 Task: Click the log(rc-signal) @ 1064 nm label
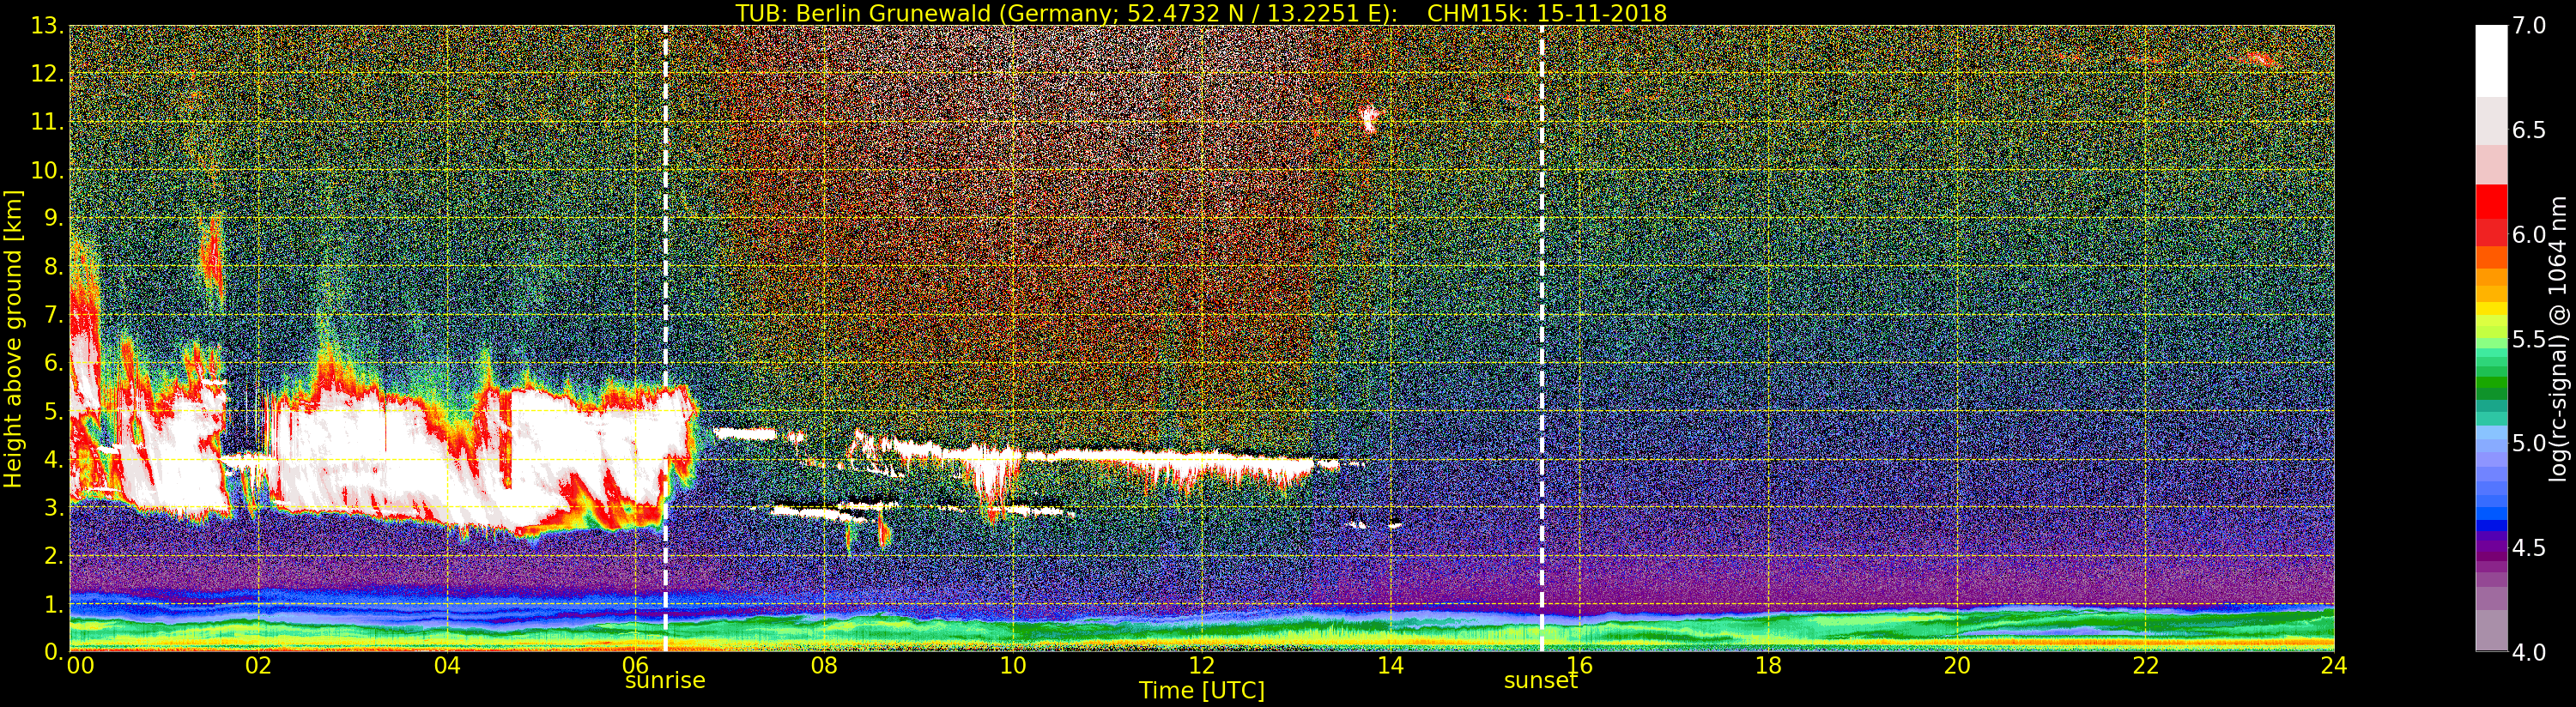(x=2557, y=338)
